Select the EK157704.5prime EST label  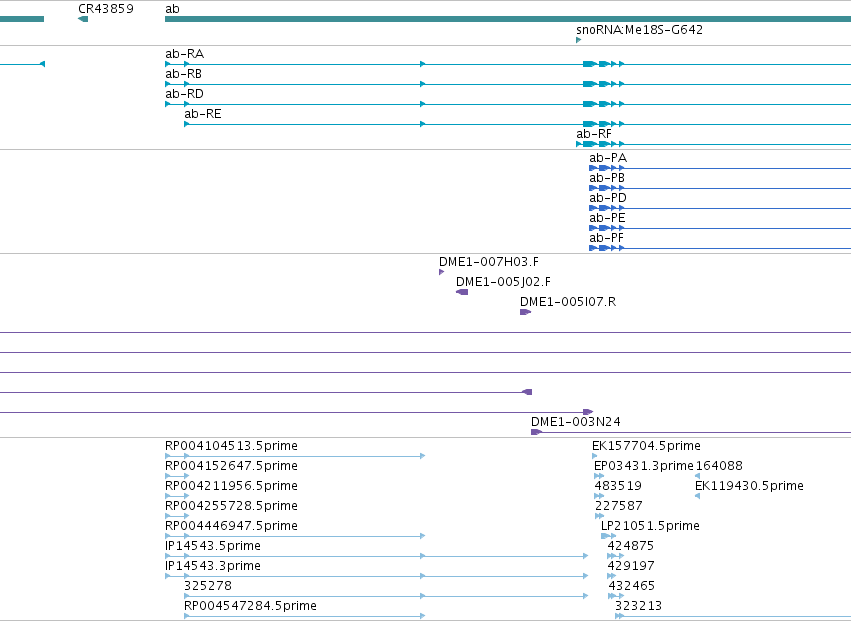[646, 446]
